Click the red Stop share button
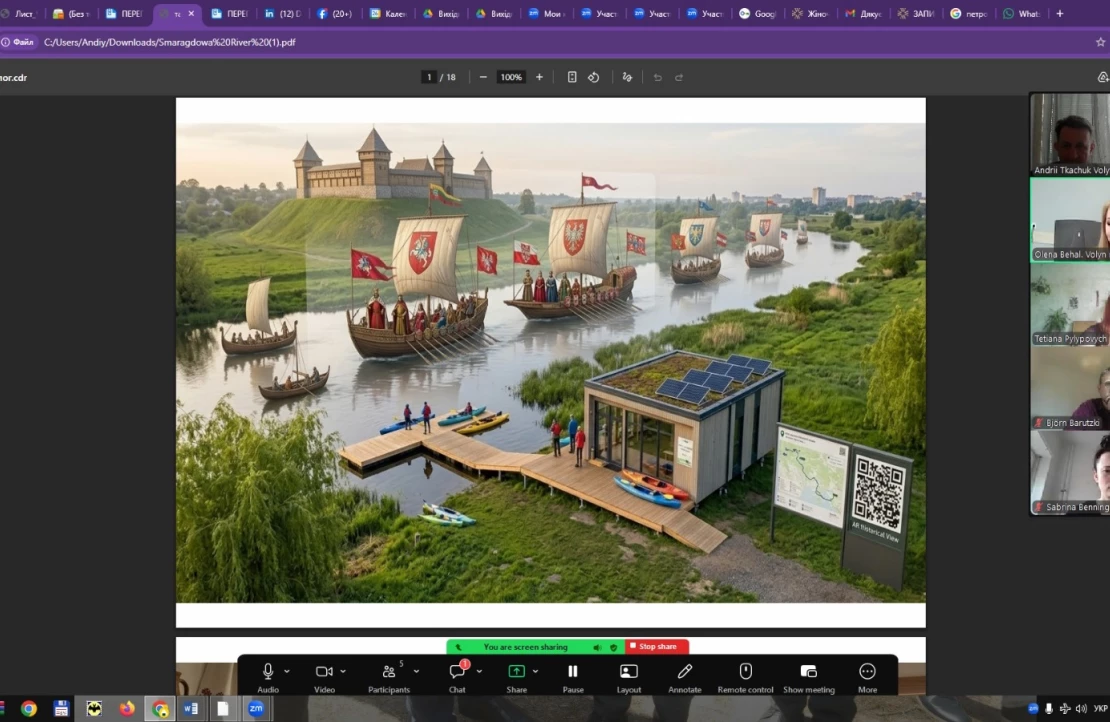The width and height of the screenshot is (1110, 722). tap(657, 647)
